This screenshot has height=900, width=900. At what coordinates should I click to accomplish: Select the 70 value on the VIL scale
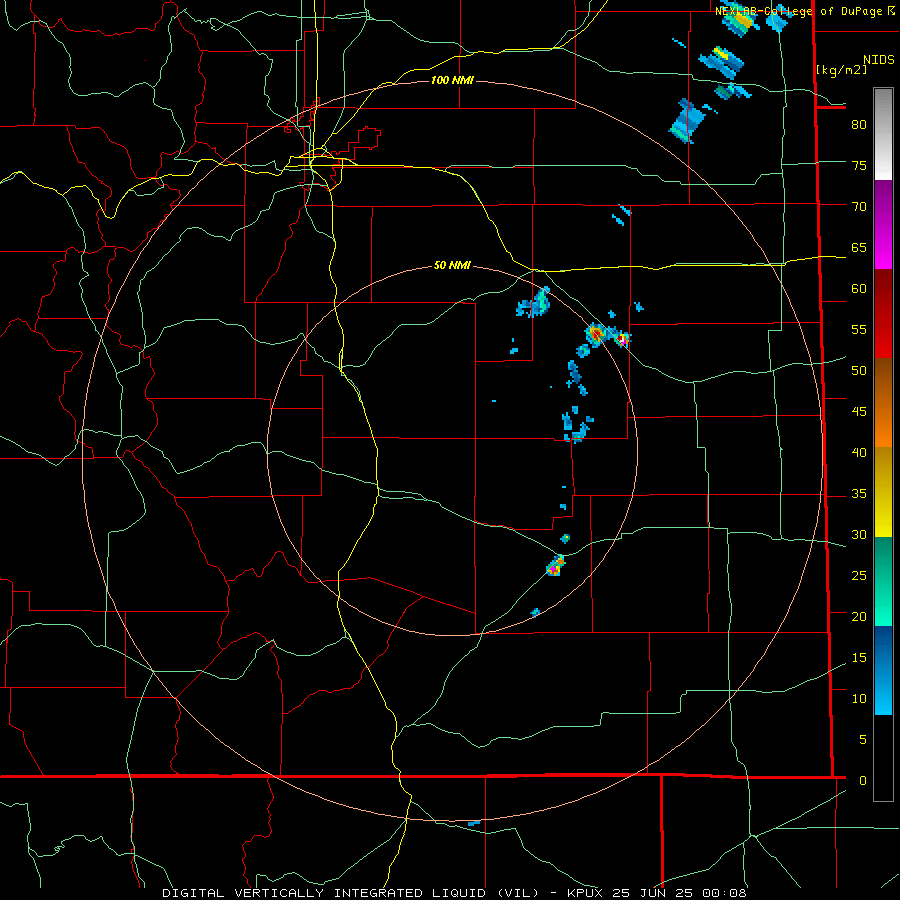point(859,207)
